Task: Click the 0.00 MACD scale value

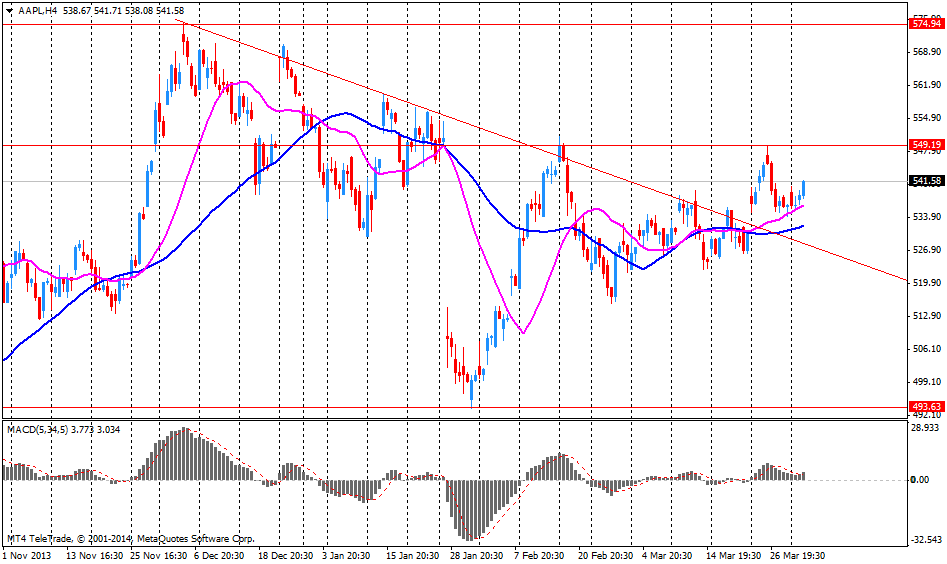Action: click(x=920, y=480)
